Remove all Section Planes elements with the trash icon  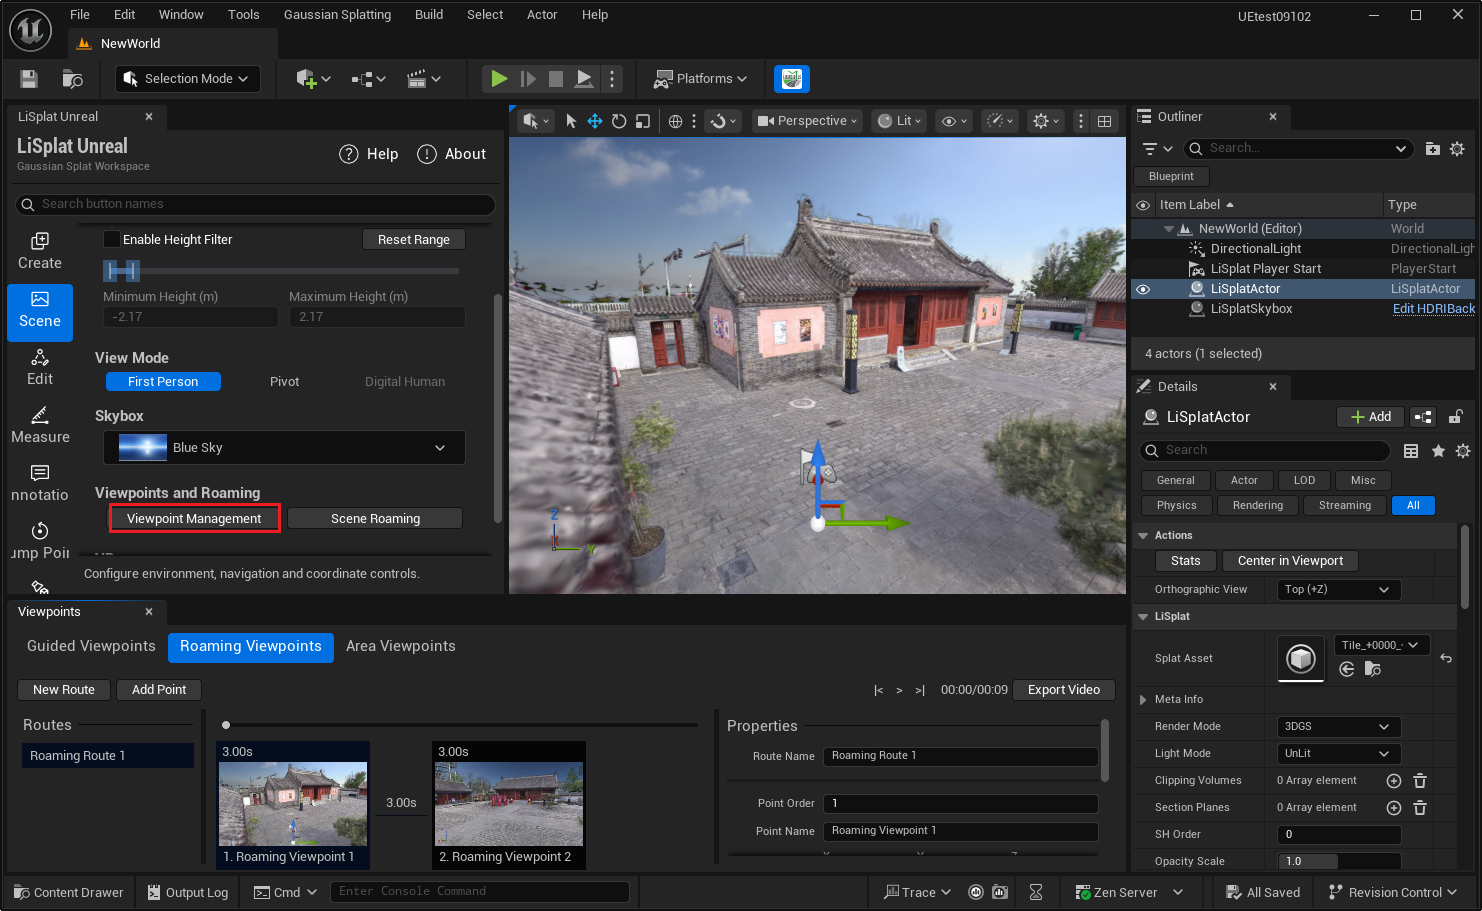[1420, 808]
